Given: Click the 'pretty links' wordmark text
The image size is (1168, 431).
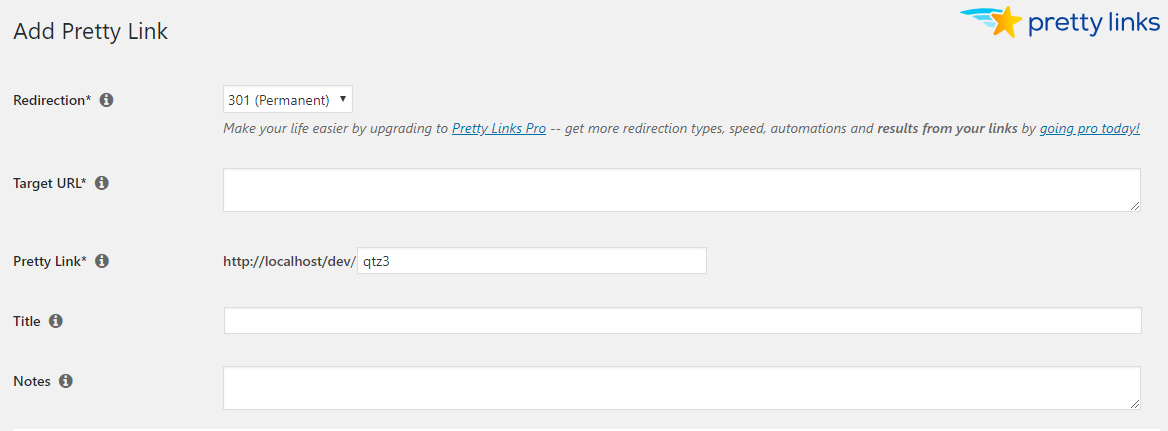Looking at the screenshot, I should [1093, 23].
